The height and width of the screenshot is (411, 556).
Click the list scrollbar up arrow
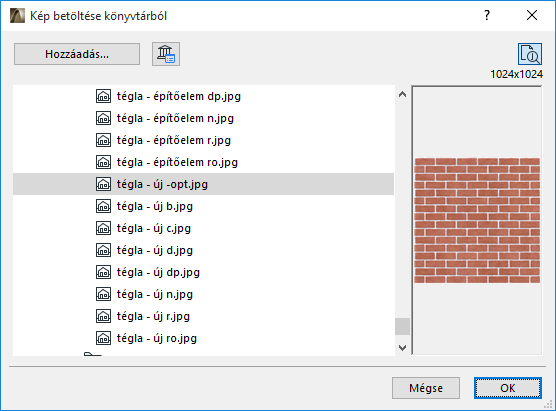click(402, 94)
